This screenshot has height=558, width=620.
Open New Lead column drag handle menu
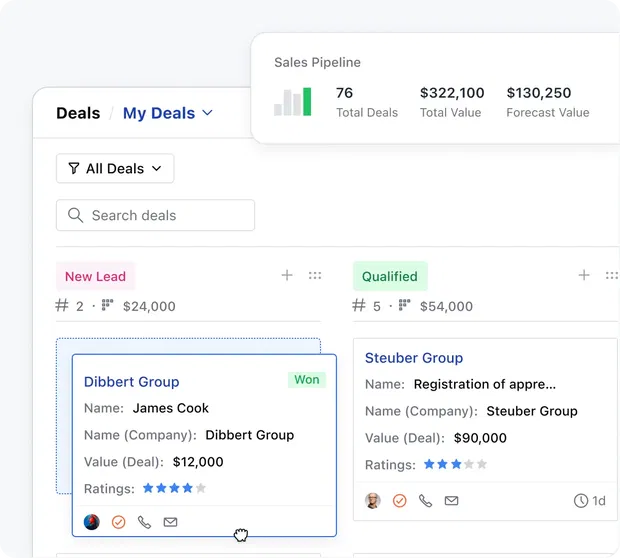(x=315, y=275)
